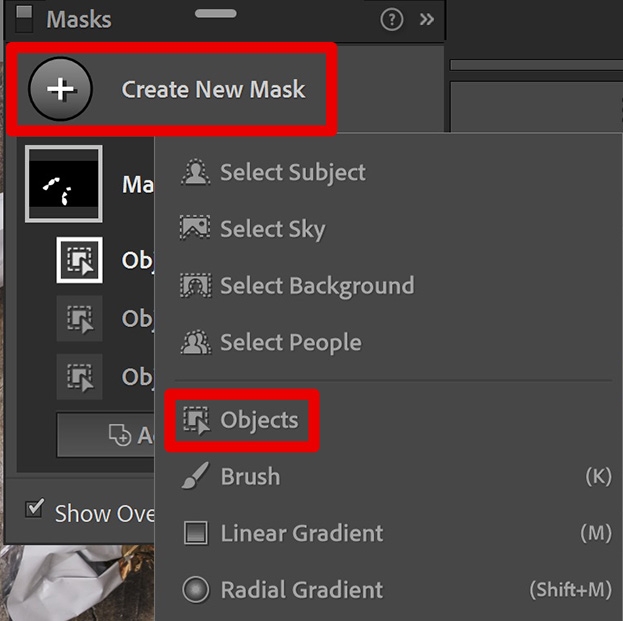
Task: Select the black-and-white mask thumbnail
Action: coord(64,184)
